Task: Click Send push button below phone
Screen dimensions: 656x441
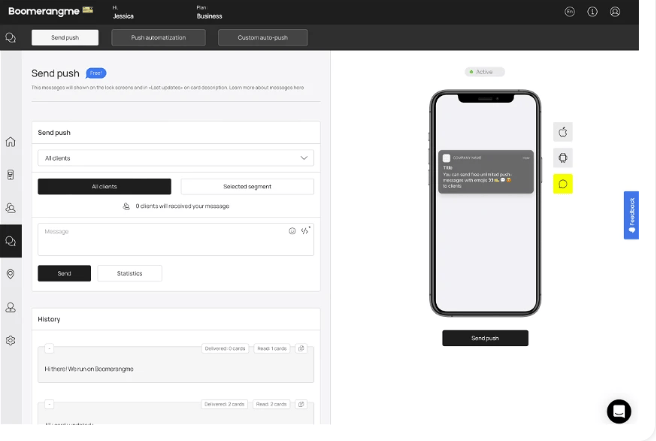Action: pos(485,338)
